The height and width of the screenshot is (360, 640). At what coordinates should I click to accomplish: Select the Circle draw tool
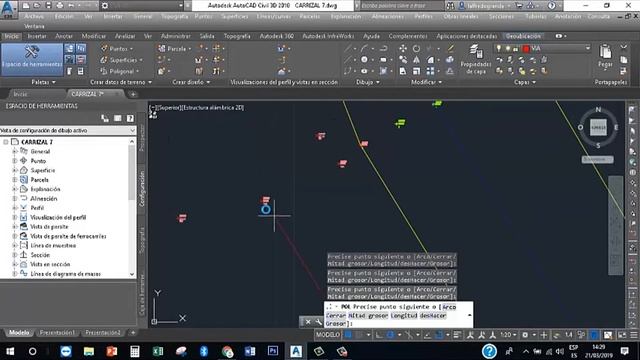tap(364, 60)
